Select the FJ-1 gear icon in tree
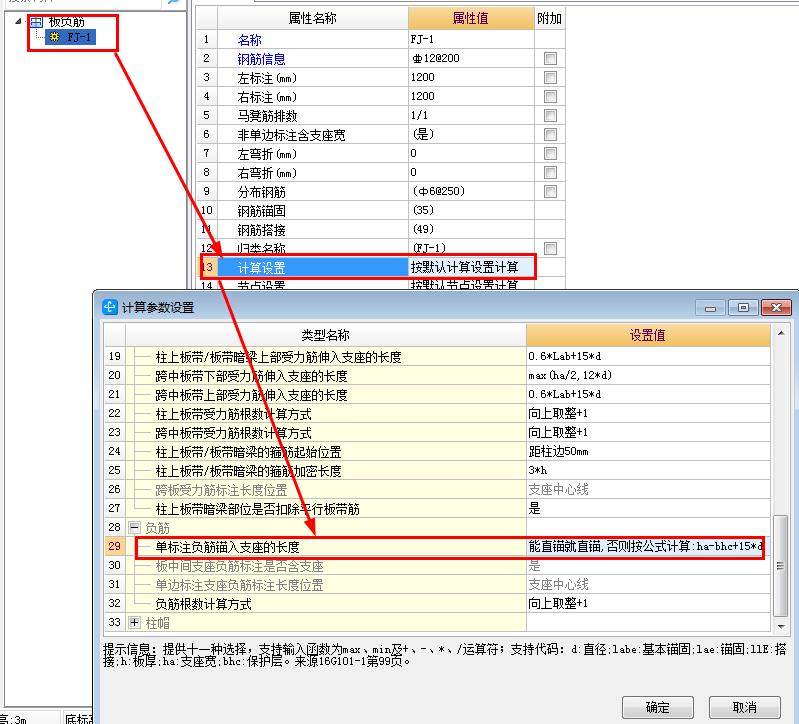Viewport: 799px width, 724px height. point(55,37)
